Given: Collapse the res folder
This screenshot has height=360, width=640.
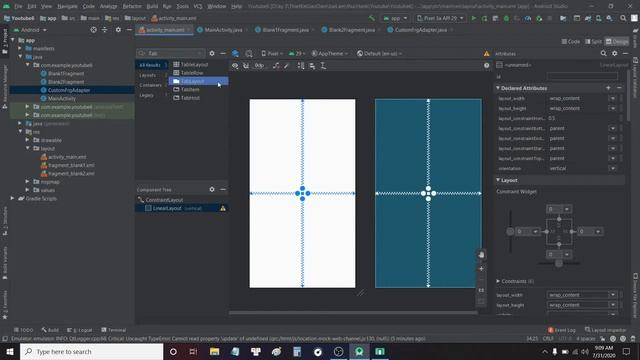Looking at the screenshot, I should tap(21, 132).
